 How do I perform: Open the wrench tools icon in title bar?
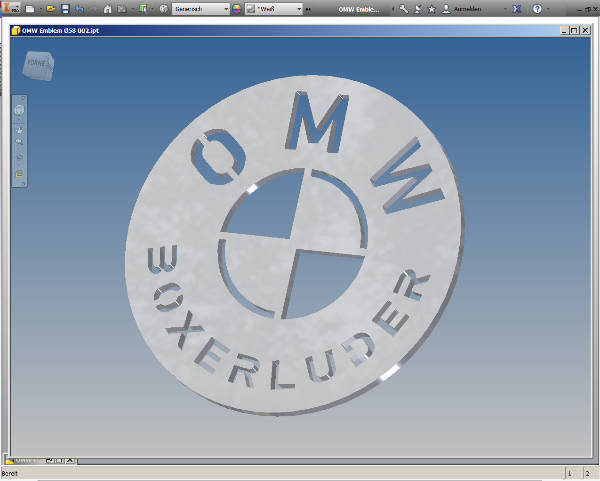coord(404,9)
